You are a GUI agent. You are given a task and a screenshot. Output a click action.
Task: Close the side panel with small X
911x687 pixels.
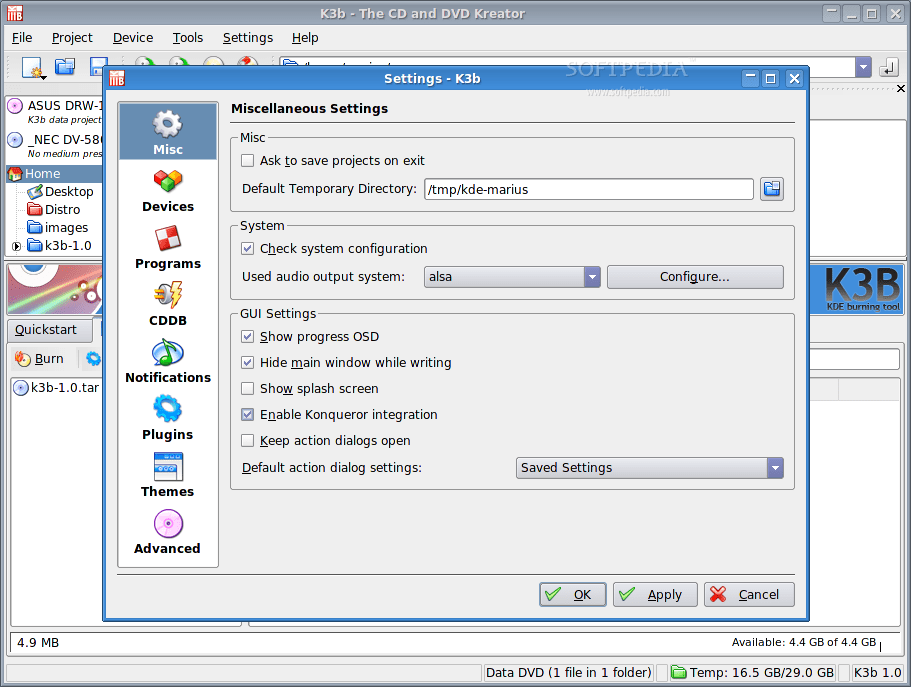[901, 88]
